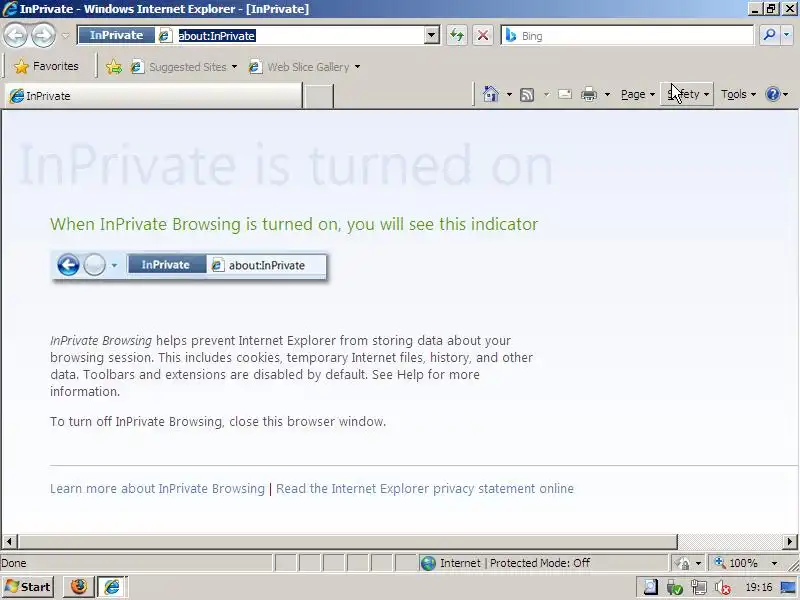Click the Protected Mode: Off status text

point(540,563)
